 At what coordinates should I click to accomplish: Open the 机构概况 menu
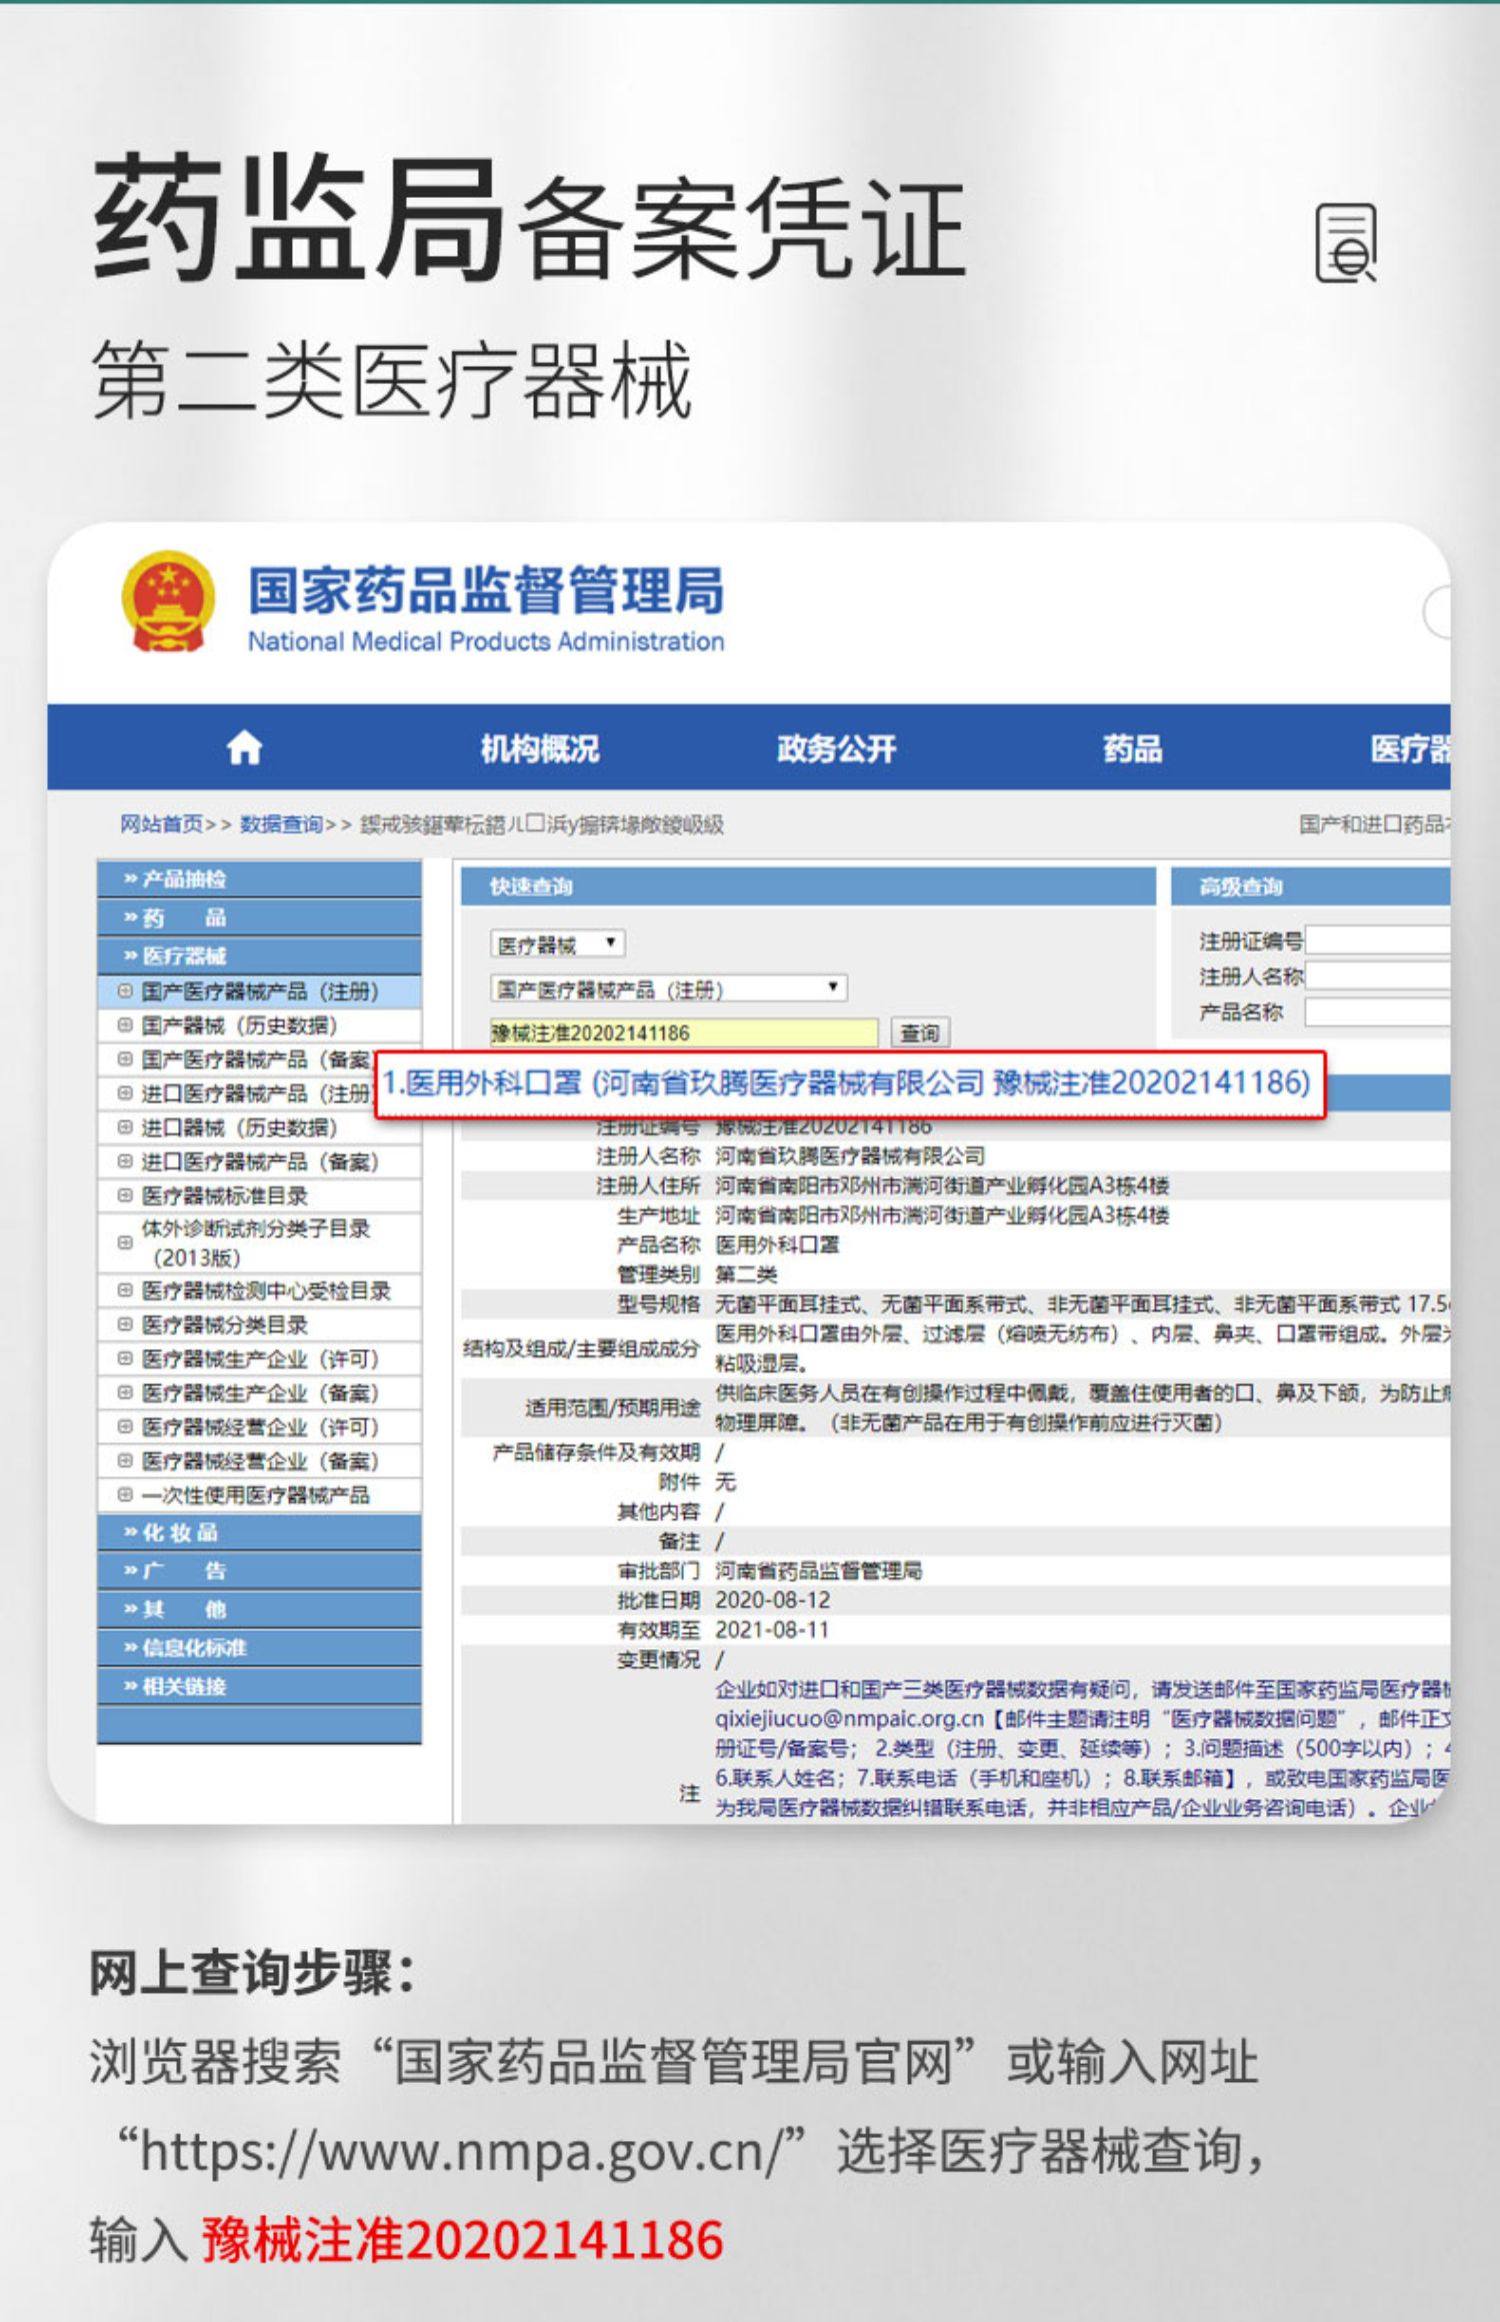click(540, 748)
